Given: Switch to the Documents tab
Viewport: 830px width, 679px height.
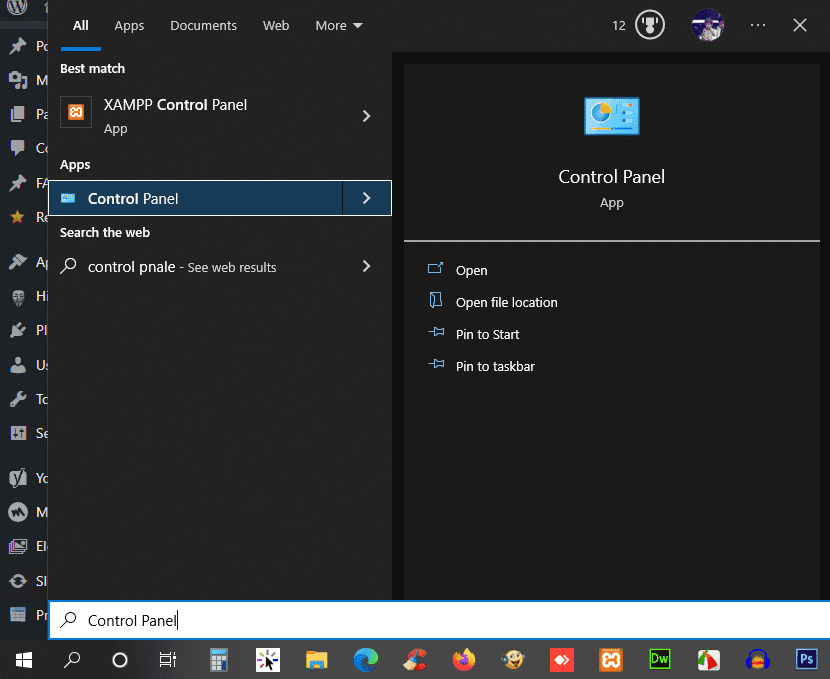Looking at the screenshot, I should pos(203,25).
